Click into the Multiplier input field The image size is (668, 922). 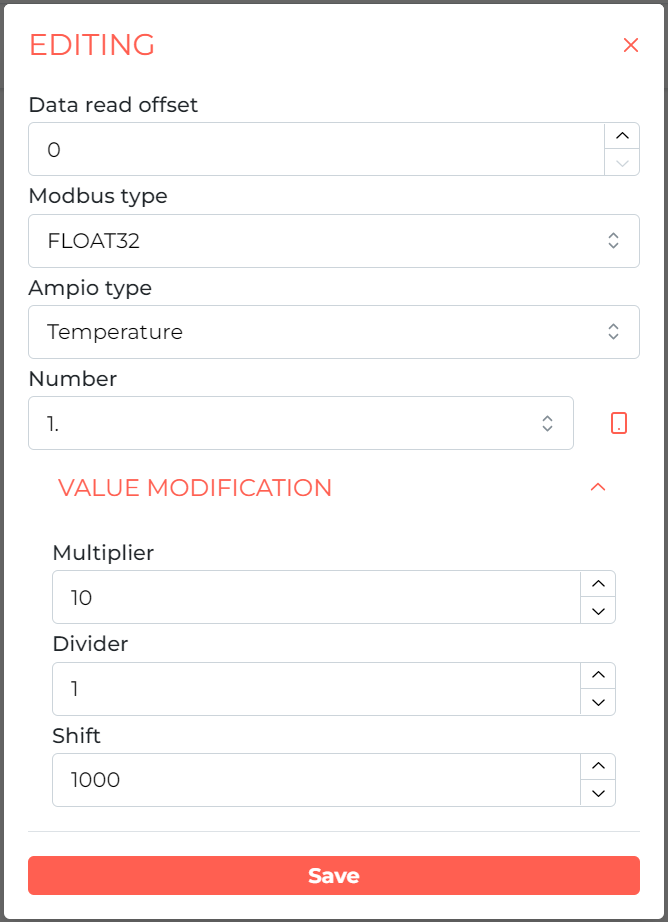[x=316, y=597]
